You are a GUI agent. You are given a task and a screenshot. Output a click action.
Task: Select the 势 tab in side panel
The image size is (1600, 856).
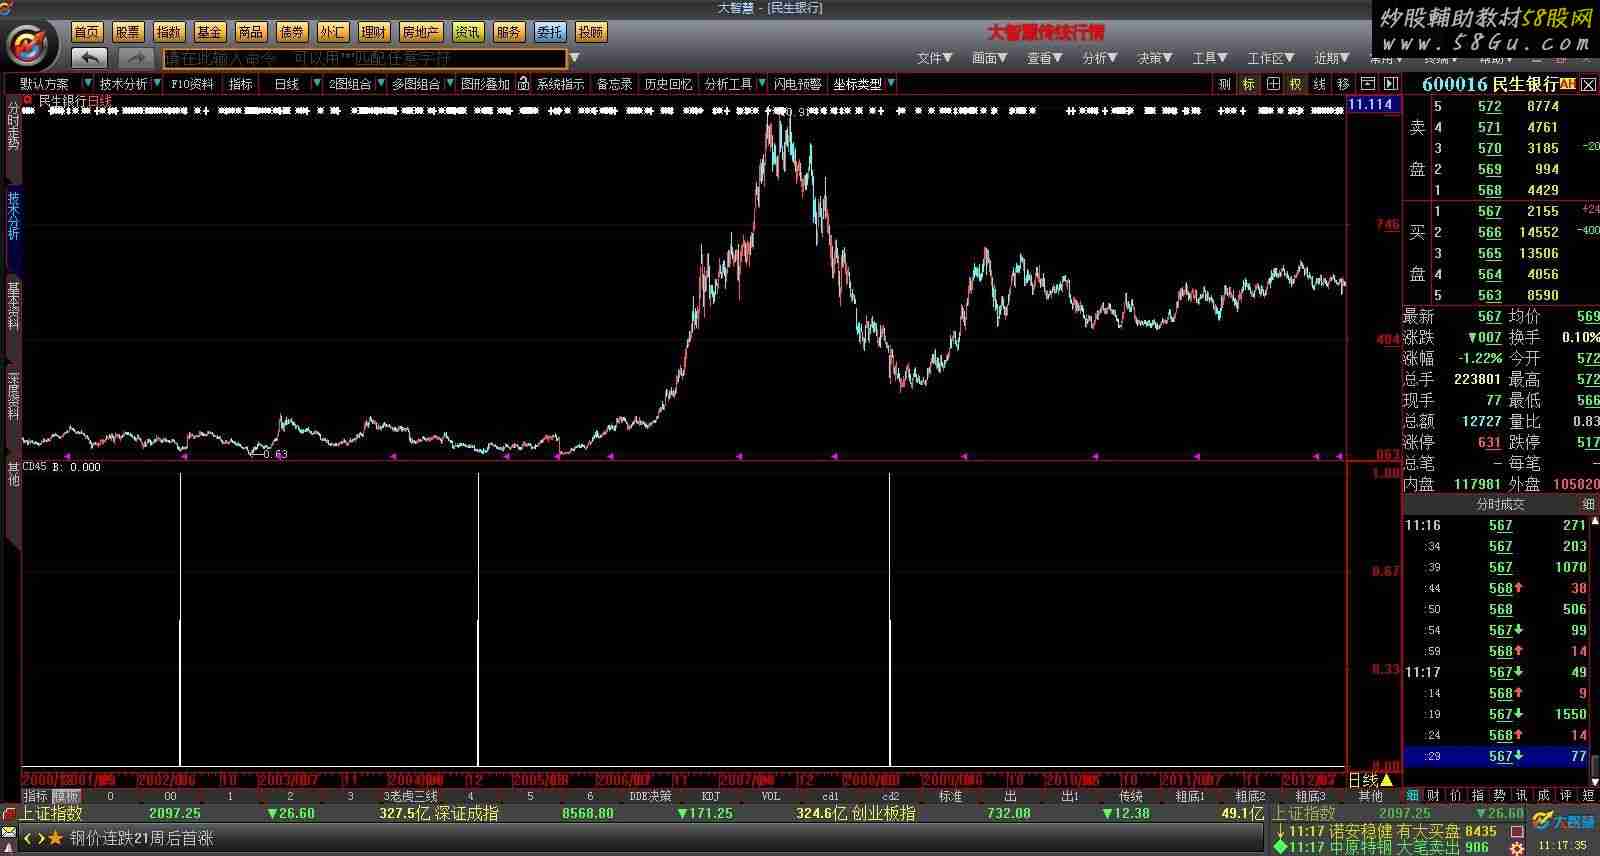point(1499,796)
